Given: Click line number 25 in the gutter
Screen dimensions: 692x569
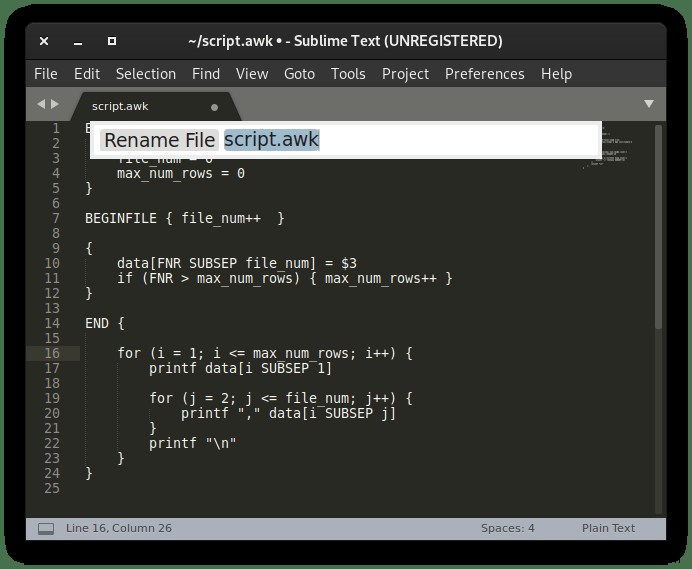Looking at the screenshot, I should tap(52, 488).
